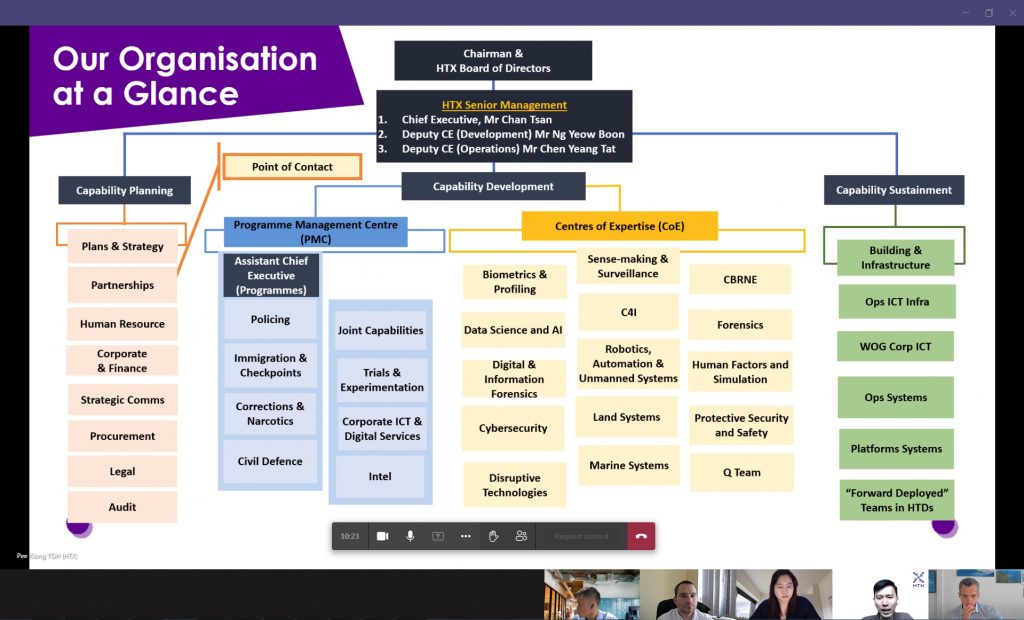The width and height of the screenshot is (1024, 620).
Task: Click the presenter name label Pee Xiong TOH
Action: (47, 556)
